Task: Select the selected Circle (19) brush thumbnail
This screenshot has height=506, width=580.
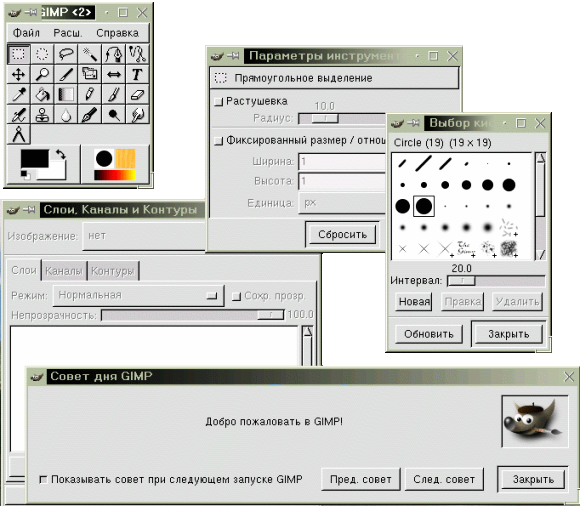Action: pyautogui.click(x=424, y=206)
